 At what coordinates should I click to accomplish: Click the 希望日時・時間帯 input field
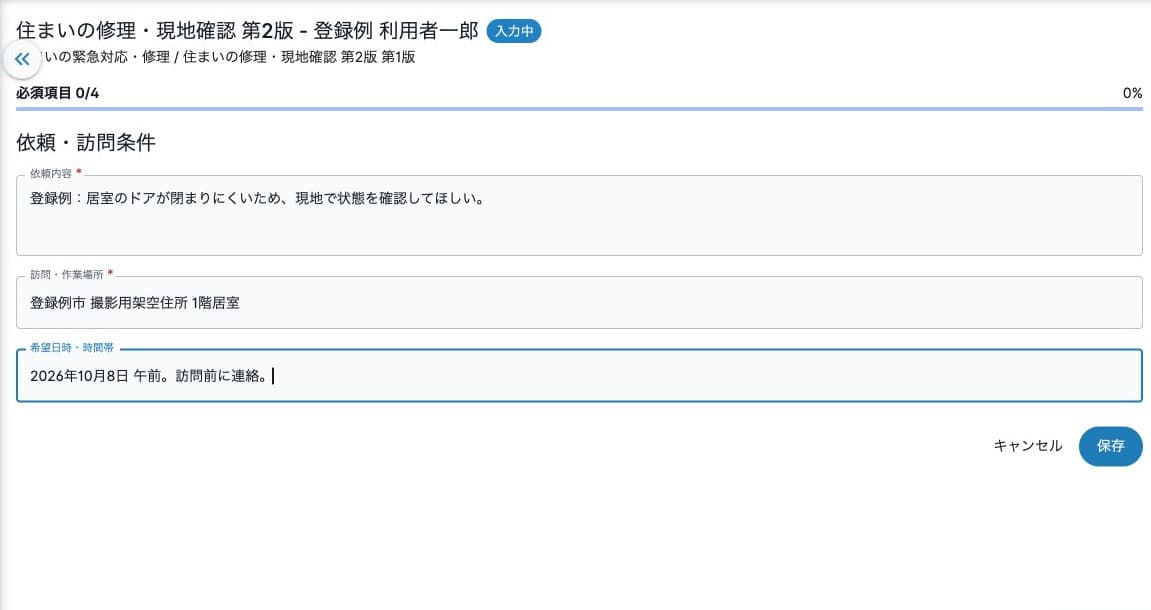tap(579, 376)
